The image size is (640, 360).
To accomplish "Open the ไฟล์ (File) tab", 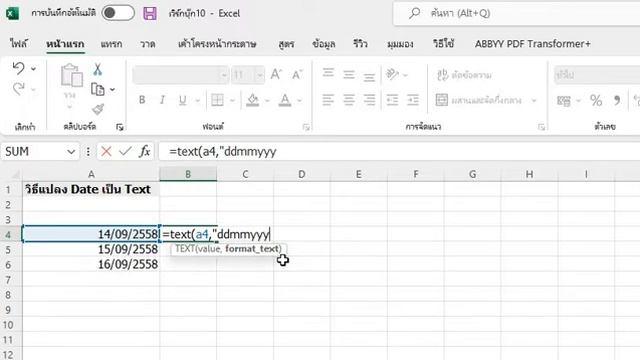I will [x=19, y=44].
